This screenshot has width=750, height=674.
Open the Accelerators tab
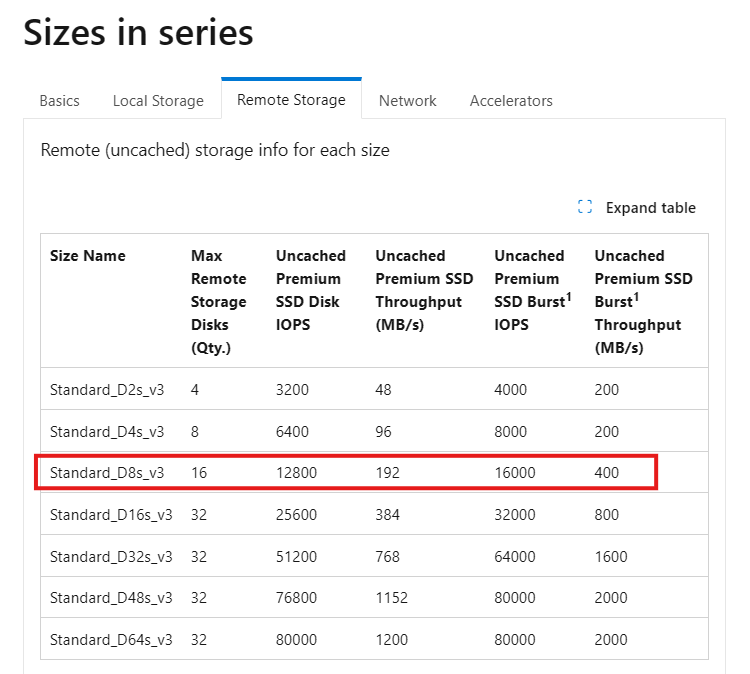pyautogui.click(x=511, y=101)
